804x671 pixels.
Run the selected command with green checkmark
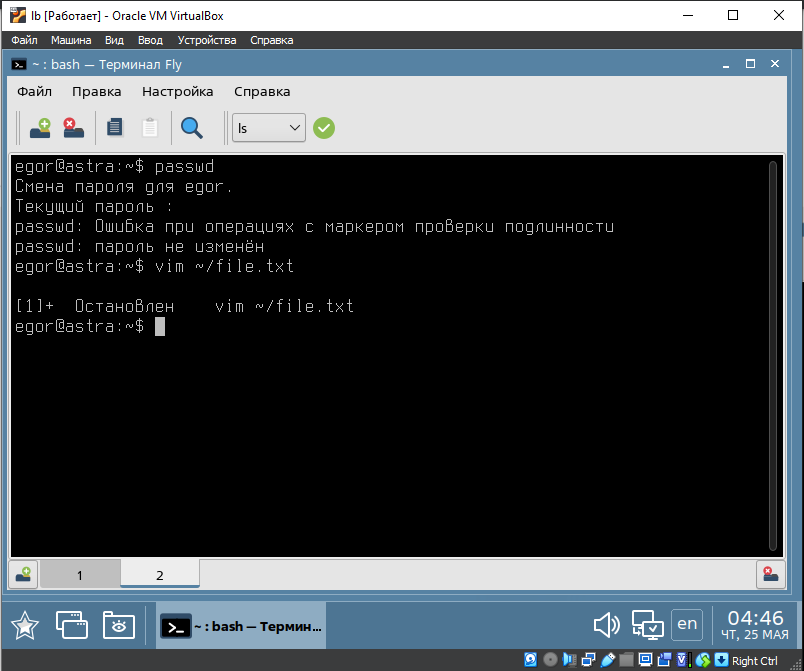point(324,128)
